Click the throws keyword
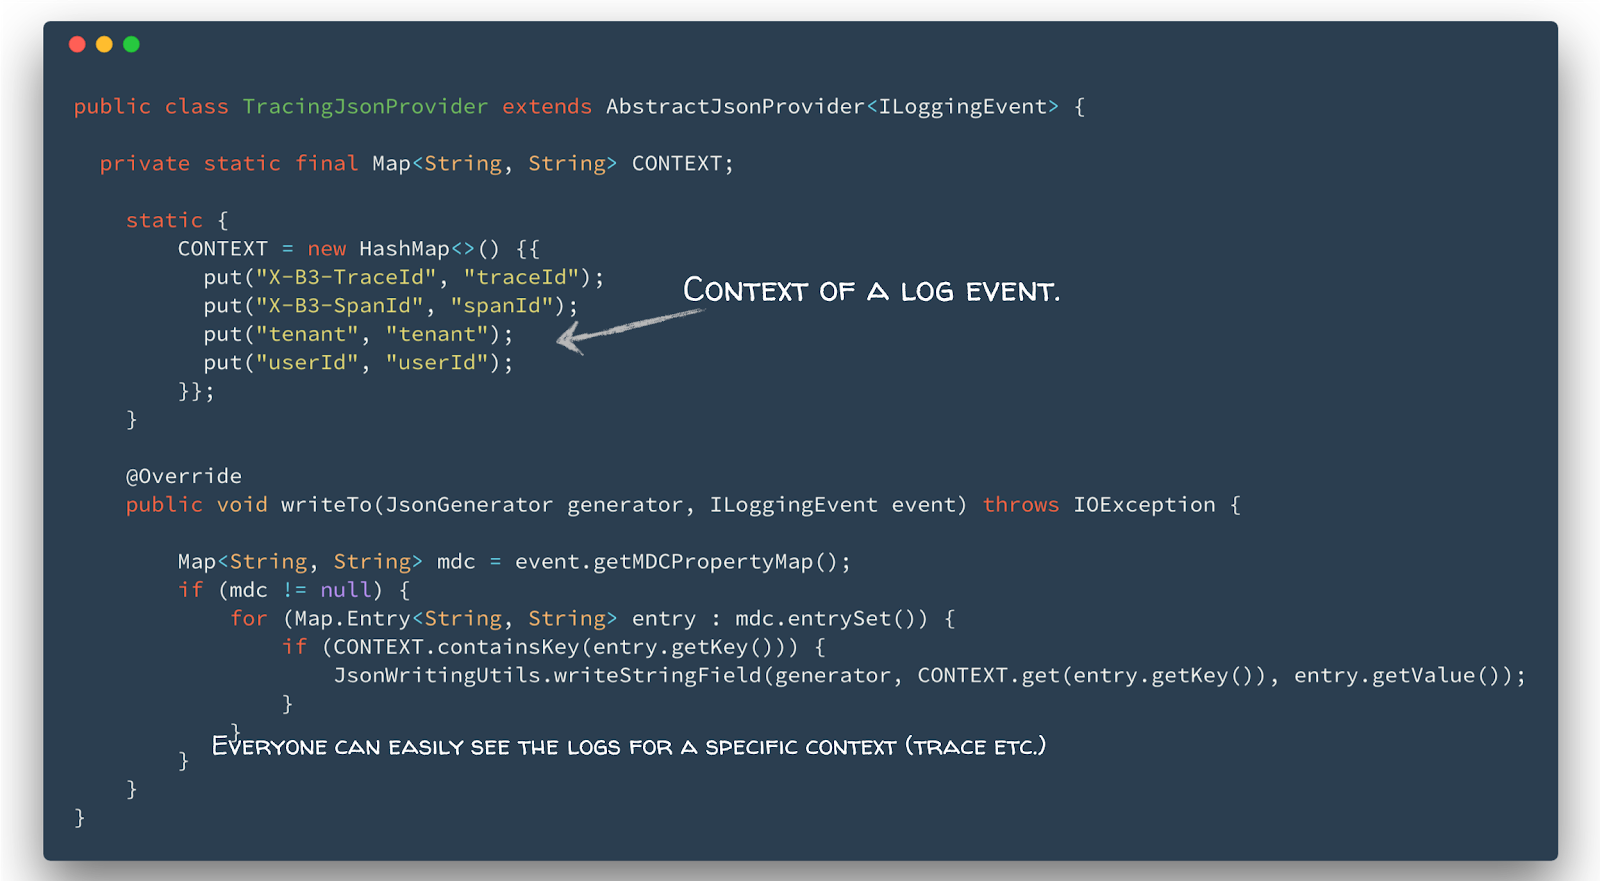 point(1021,505)
